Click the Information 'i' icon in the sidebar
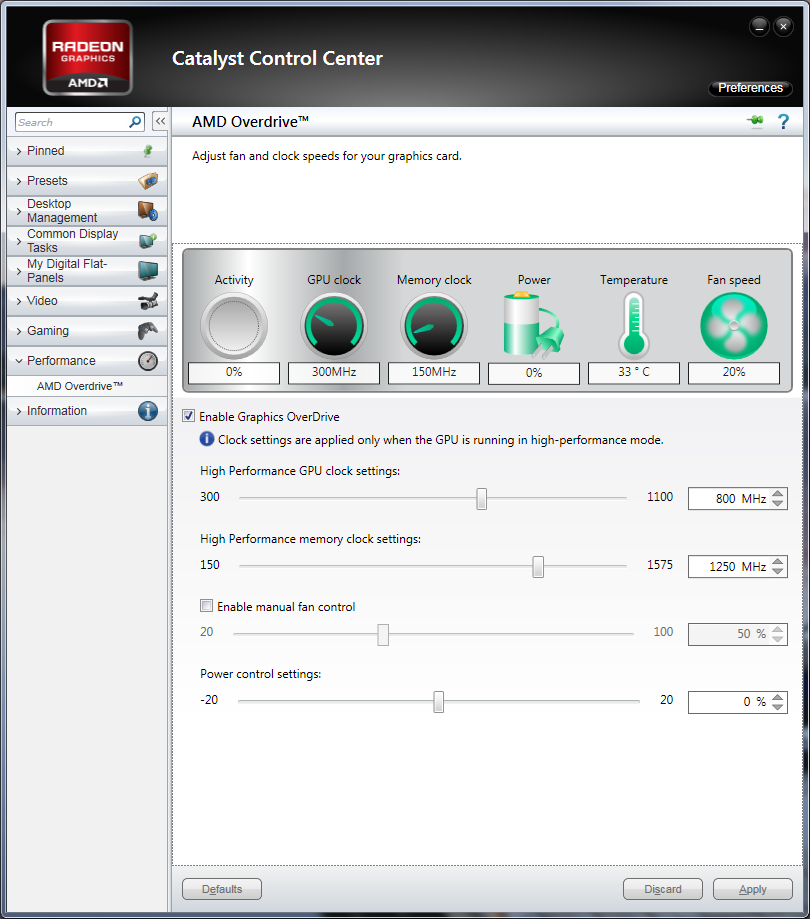This screenshot has height=919, width=810. pos(148,411)
